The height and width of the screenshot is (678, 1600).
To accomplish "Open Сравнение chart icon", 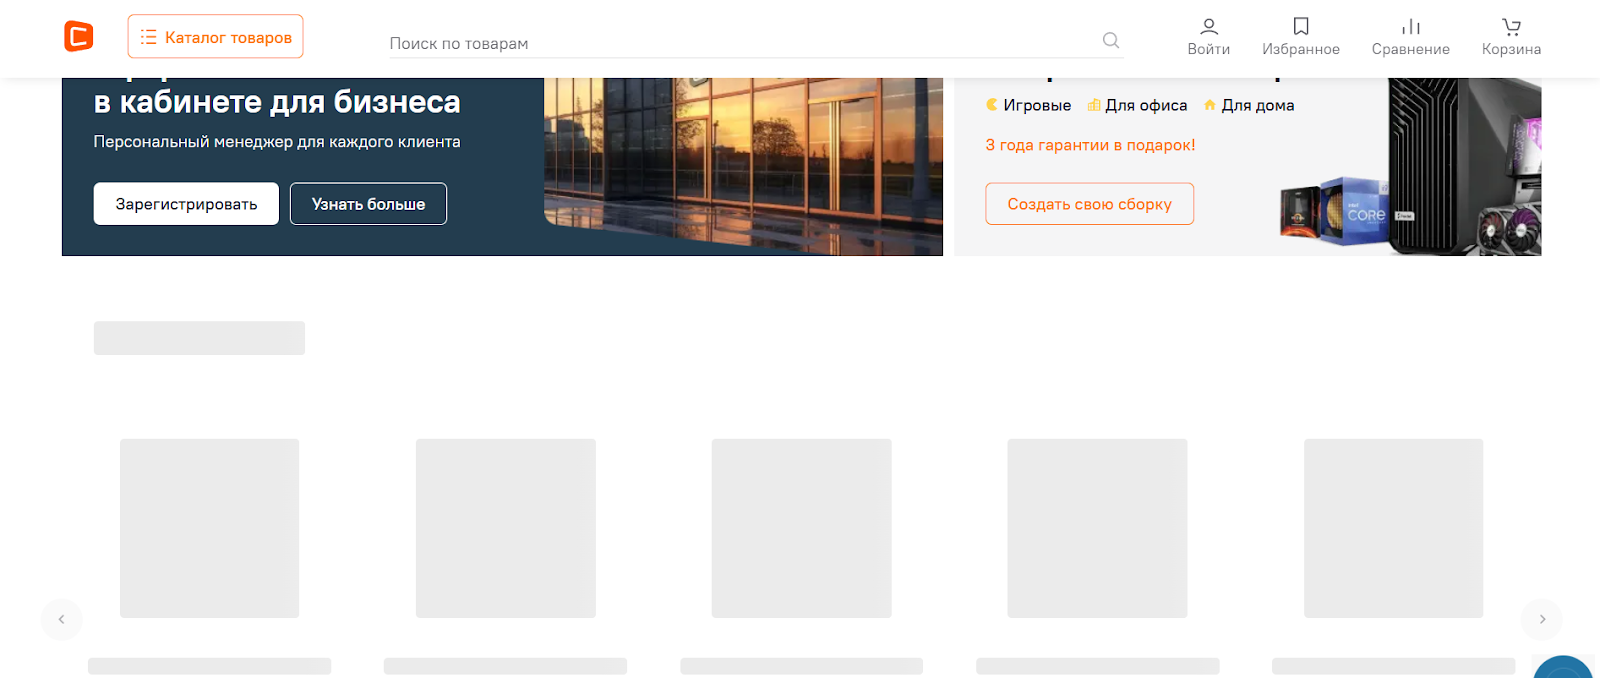I will (1410, 26).
